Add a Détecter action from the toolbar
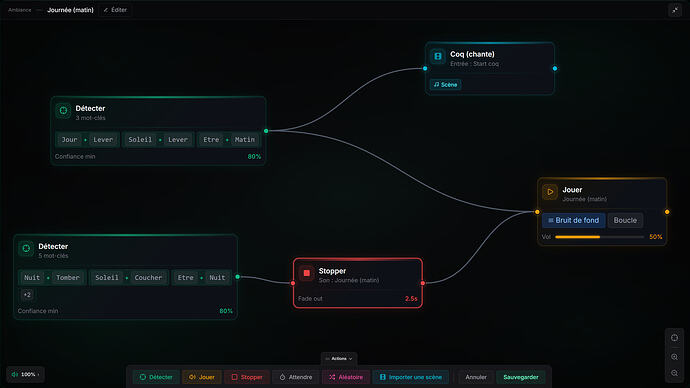Viewport: 690px width, 388px height. (156, 377)
